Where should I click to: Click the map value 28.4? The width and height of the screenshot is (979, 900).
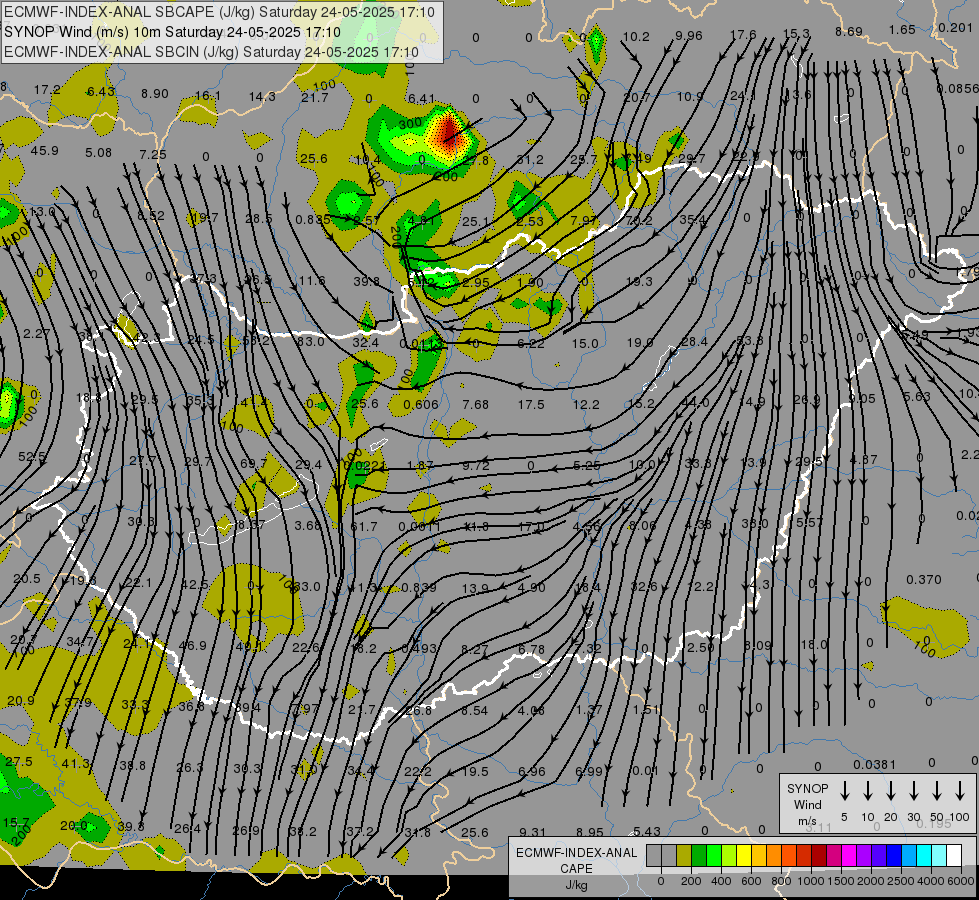click(x=694, y=341)
